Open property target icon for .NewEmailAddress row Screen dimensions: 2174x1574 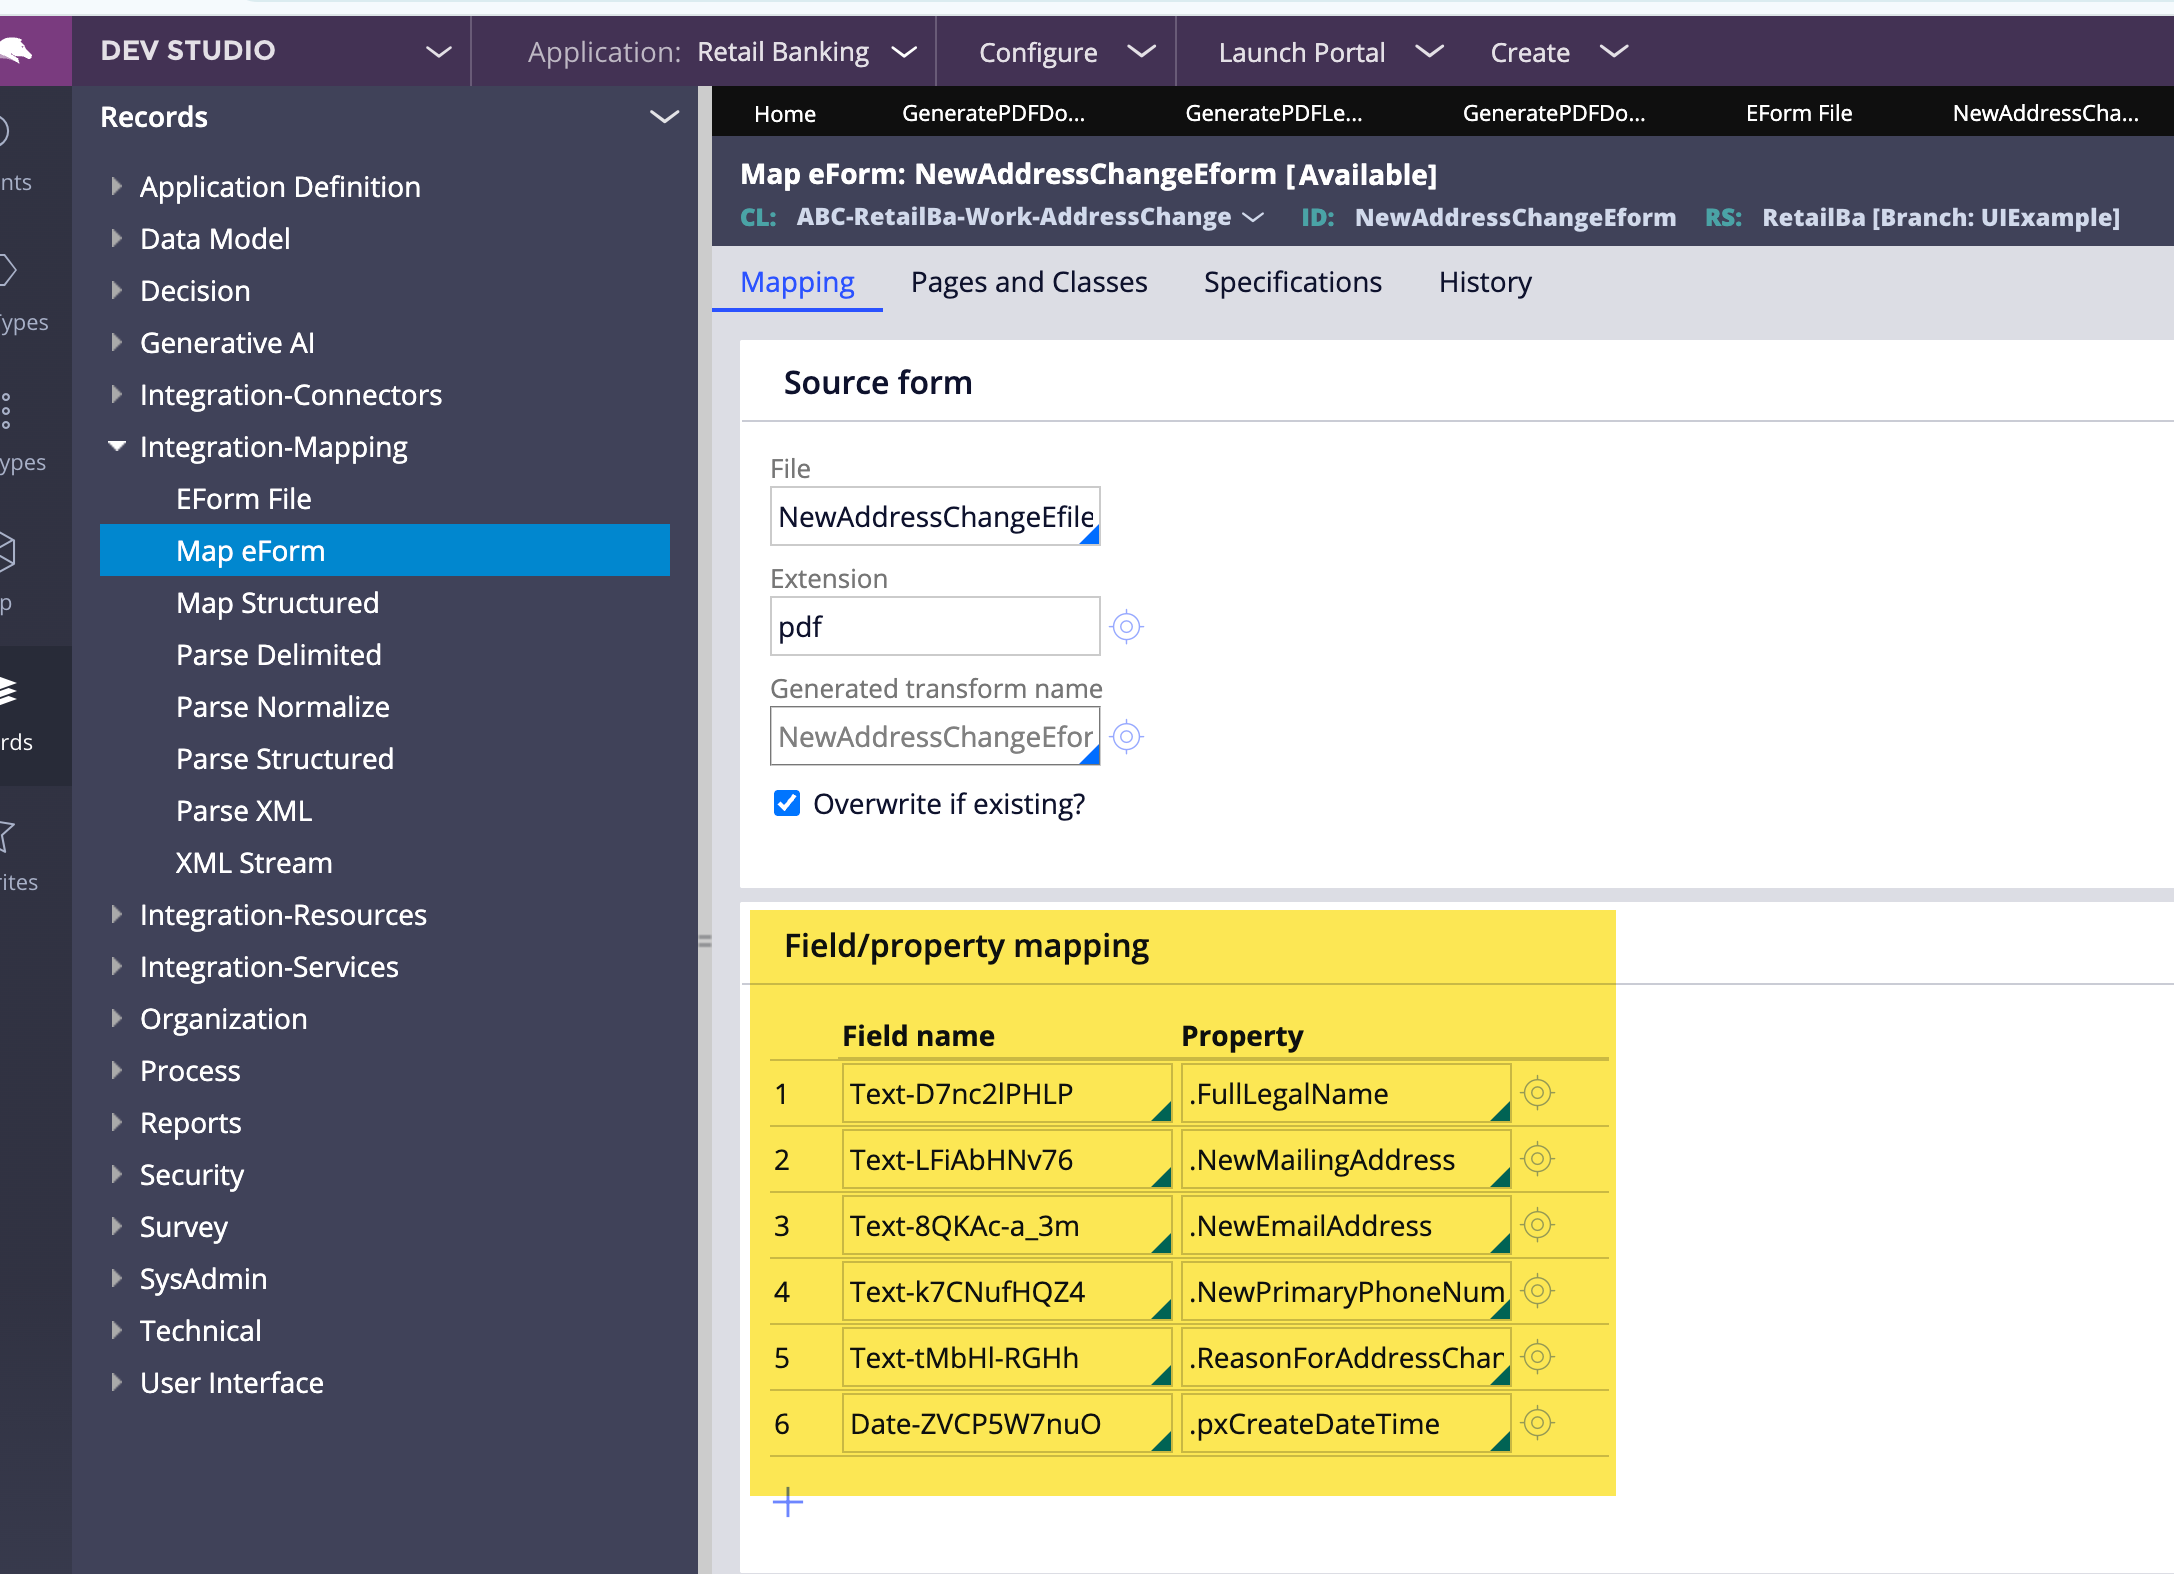pyautogui.click(x=1538, y=1225)
